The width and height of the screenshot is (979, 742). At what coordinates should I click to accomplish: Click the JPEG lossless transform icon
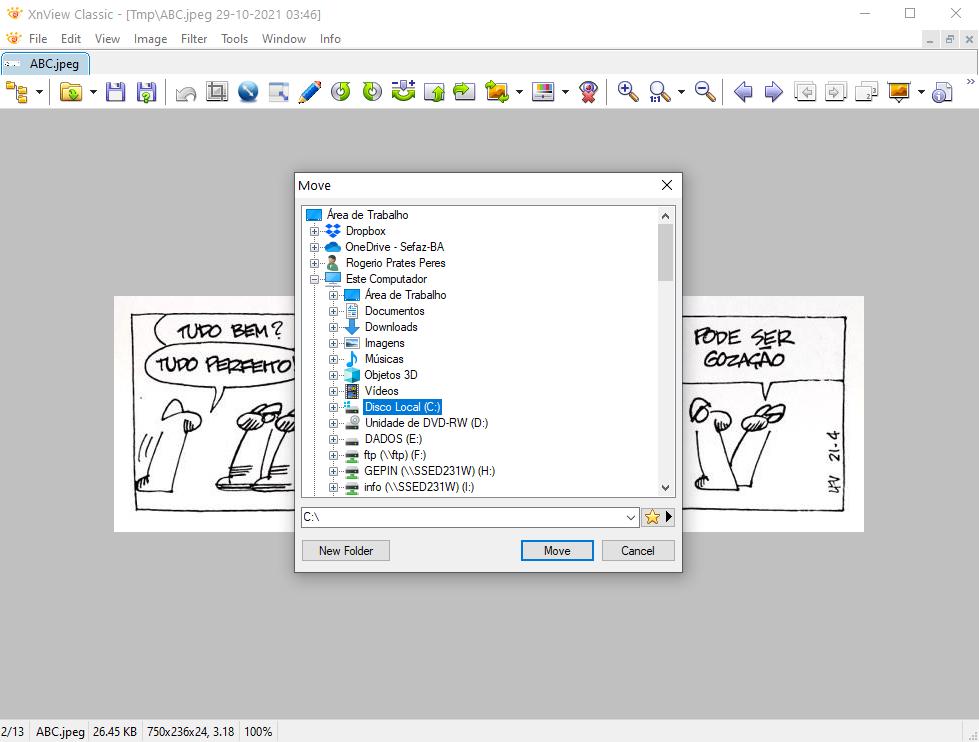pyautogui.click(x=497, y=92)
